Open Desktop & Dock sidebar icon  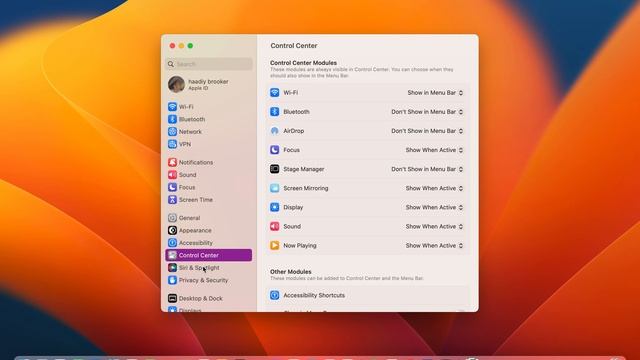tap(172, 298)
